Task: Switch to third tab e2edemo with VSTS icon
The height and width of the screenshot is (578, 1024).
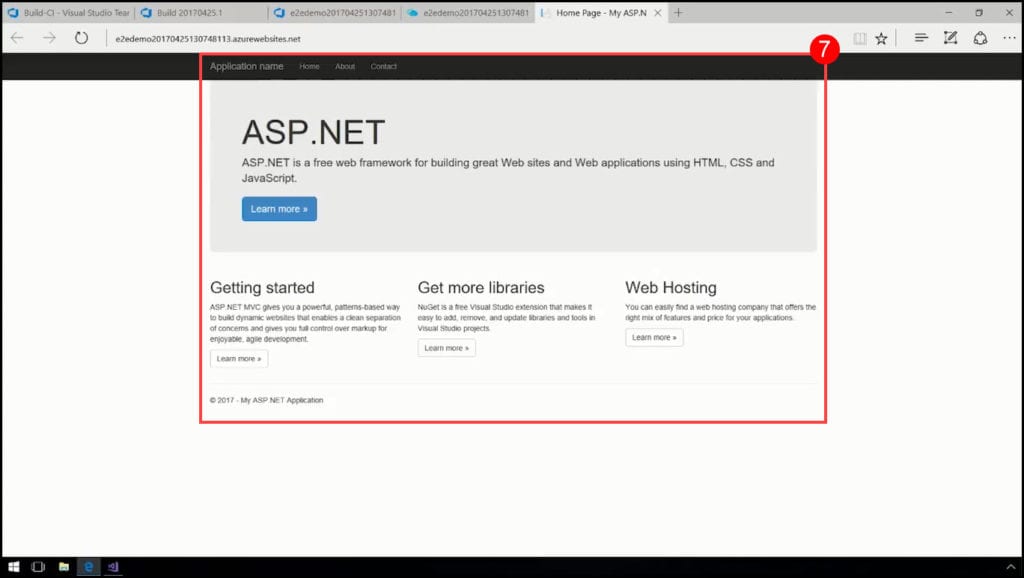Action: (x=335, y=12)
